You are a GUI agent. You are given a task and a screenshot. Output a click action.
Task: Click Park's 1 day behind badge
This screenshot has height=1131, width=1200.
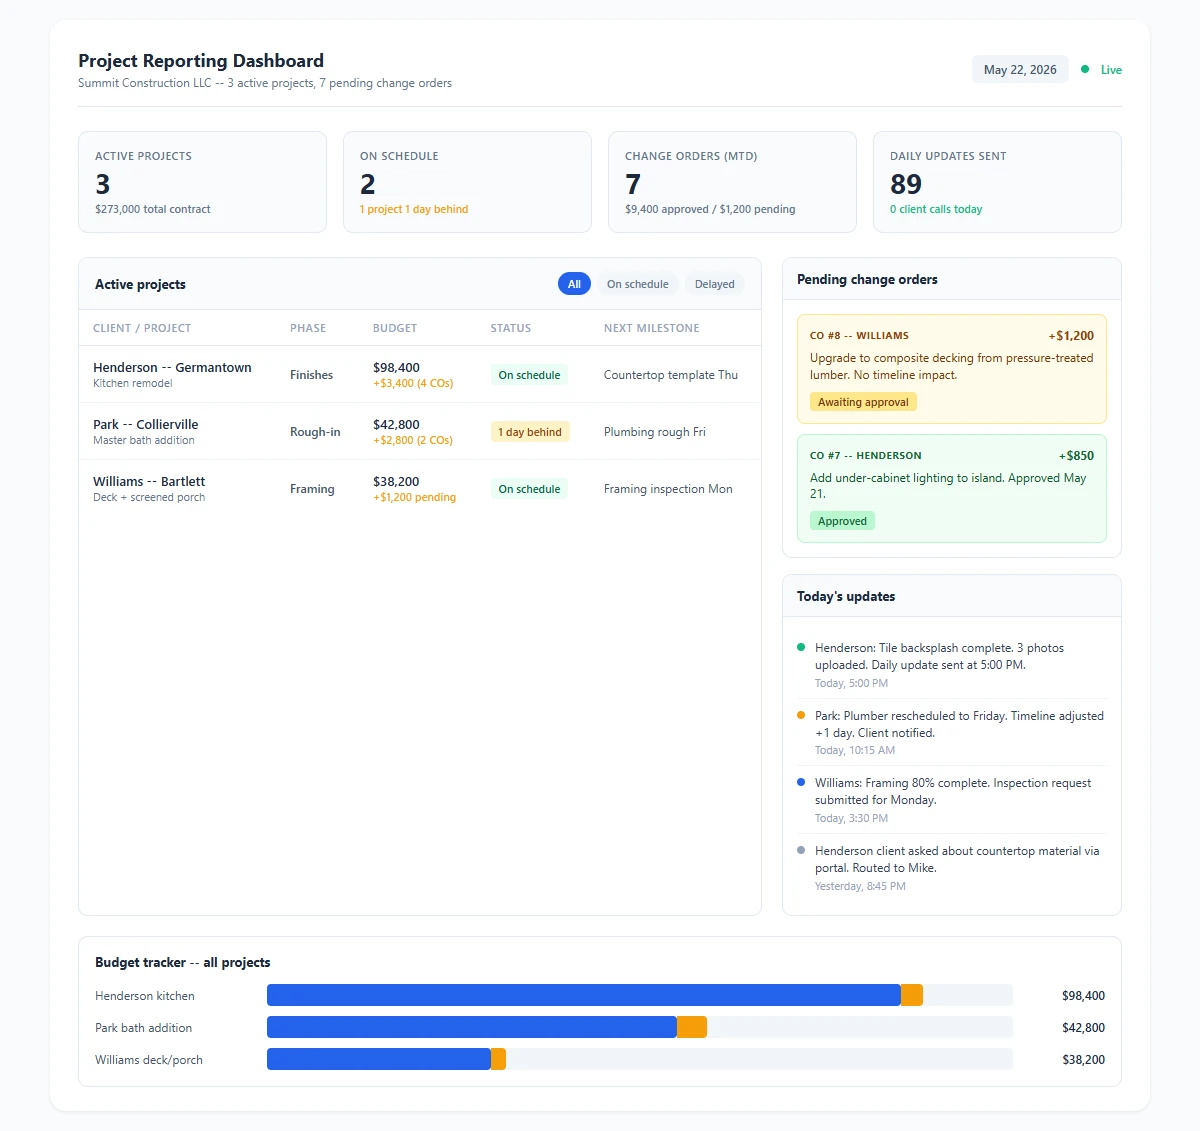[x=530, y=432]
